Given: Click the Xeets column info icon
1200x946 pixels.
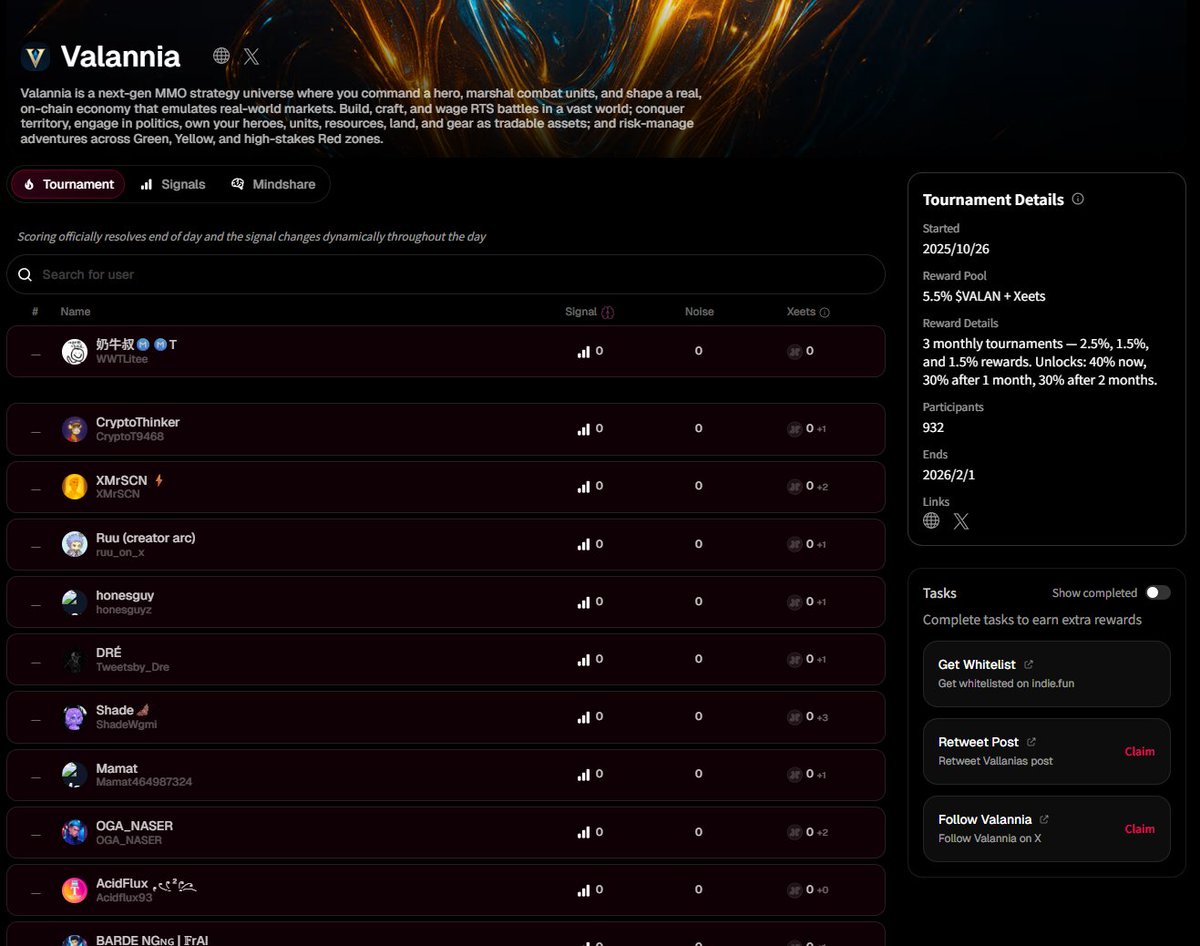Looking at the screenshot, I should 824,312.
